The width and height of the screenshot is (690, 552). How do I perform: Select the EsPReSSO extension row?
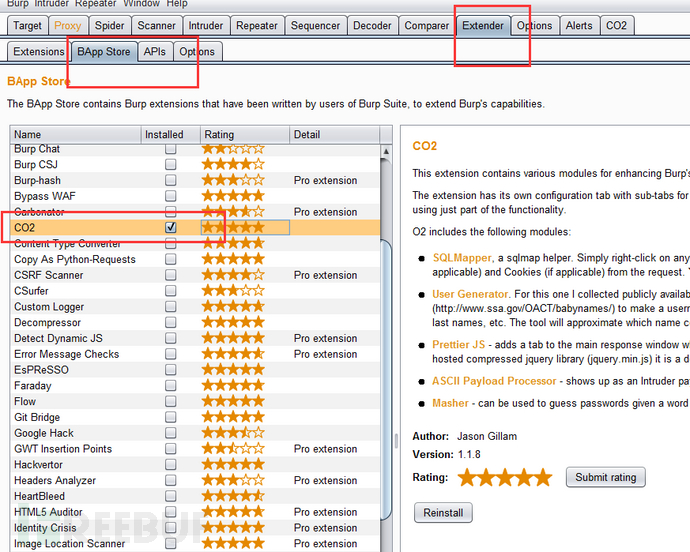[x=195, y=370]
